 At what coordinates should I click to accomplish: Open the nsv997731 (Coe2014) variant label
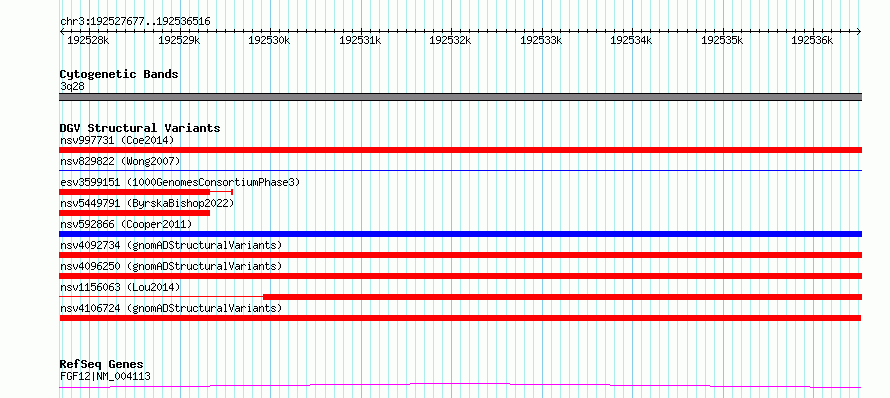[x=117, y=140]
